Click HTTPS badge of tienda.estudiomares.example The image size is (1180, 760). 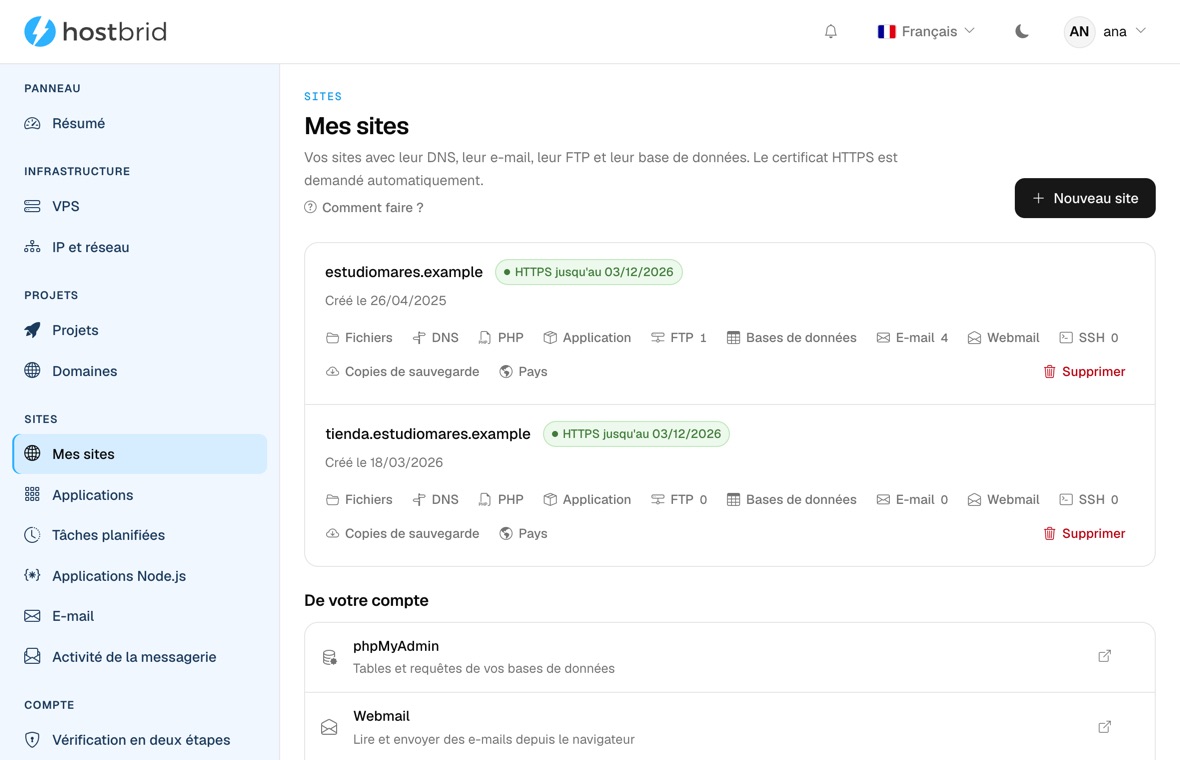click(x=636, y=434)
